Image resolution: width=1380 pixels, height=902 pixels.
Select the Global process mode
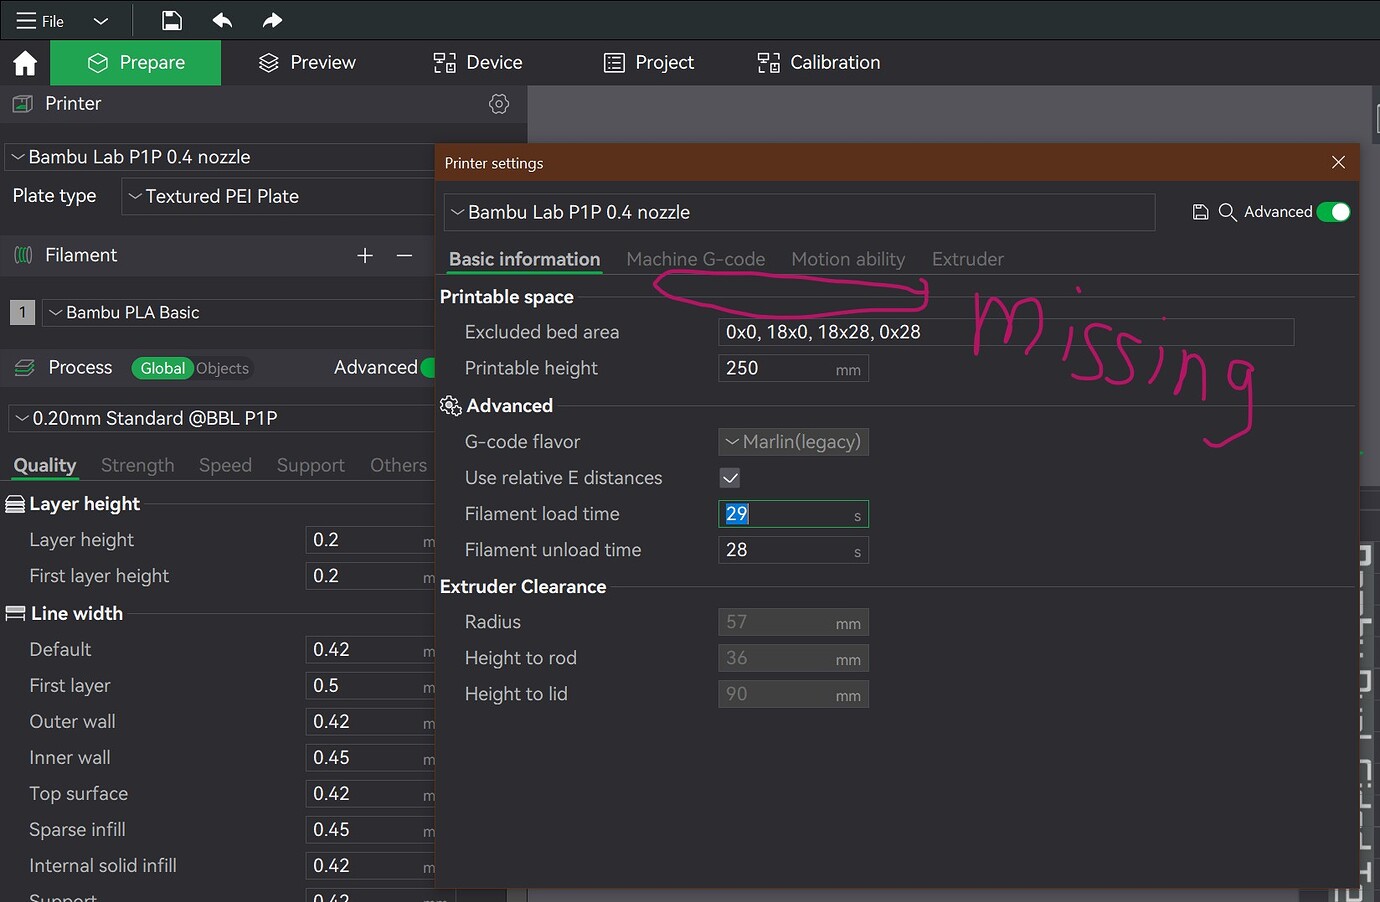[x=162, y=369]
